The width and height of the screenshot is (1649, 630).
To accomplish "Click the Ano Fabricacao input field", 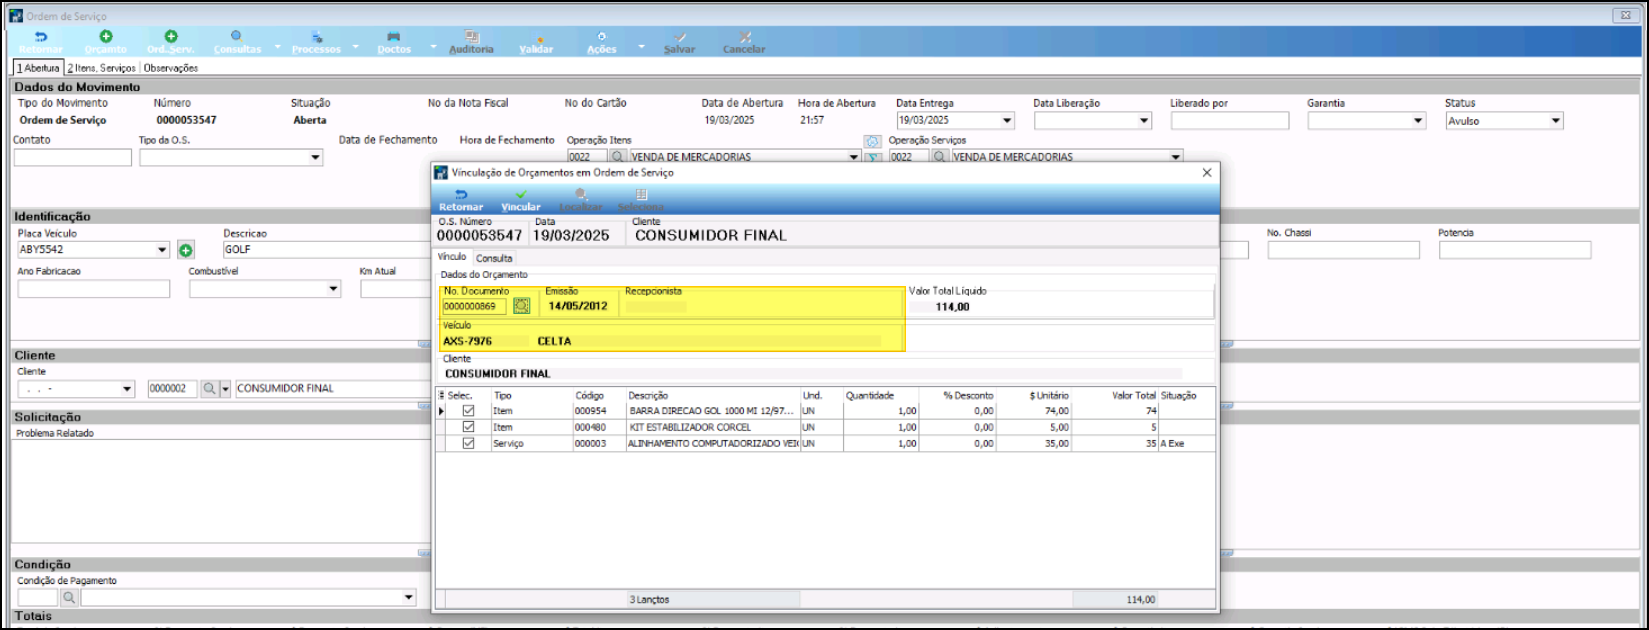I will coord(94,289).
